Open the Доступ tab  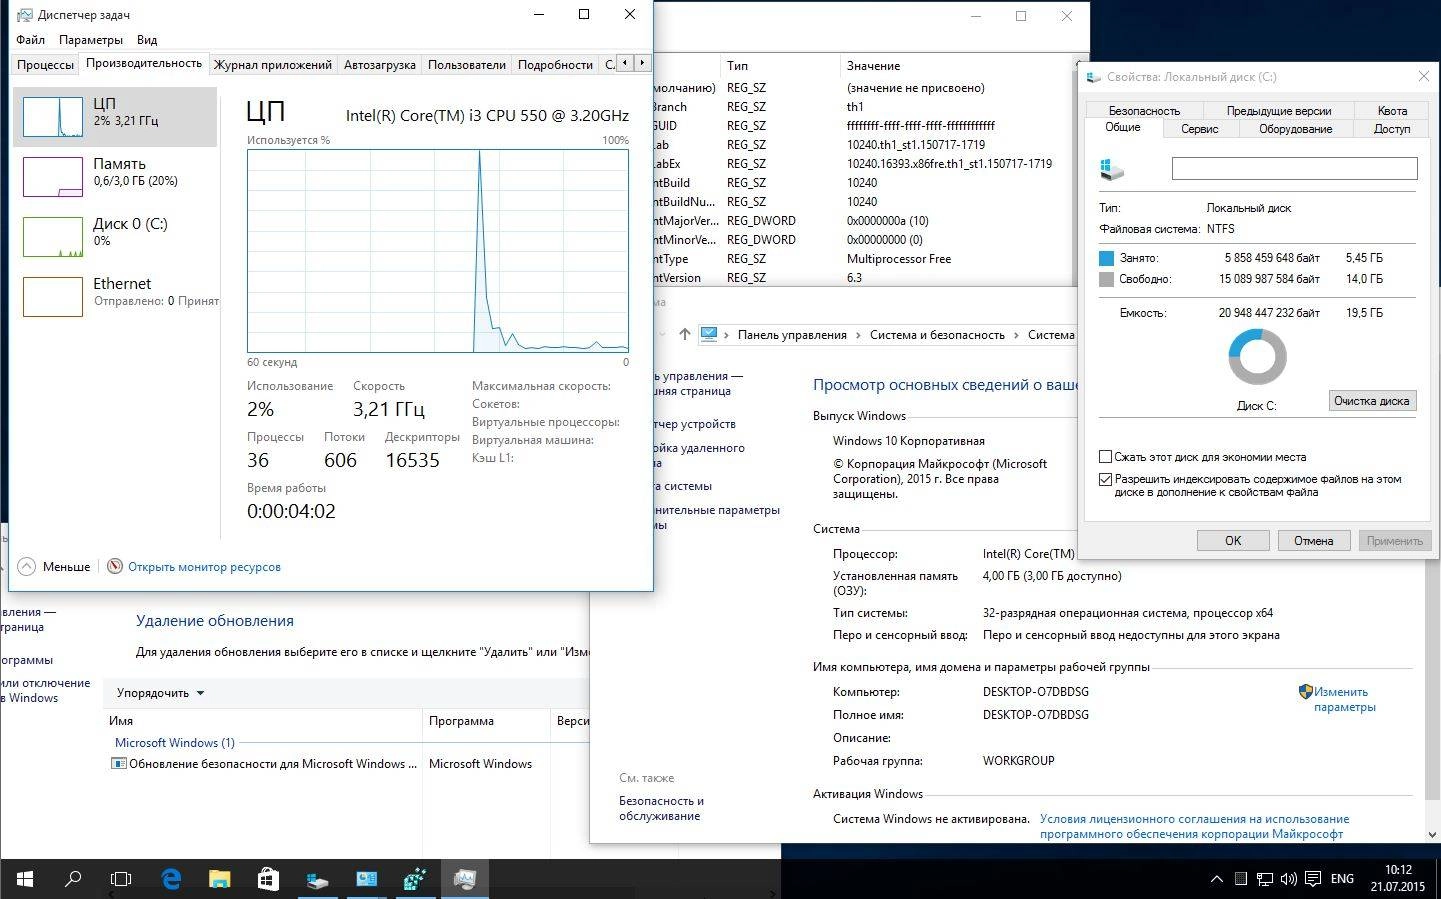pos(1392,129)
